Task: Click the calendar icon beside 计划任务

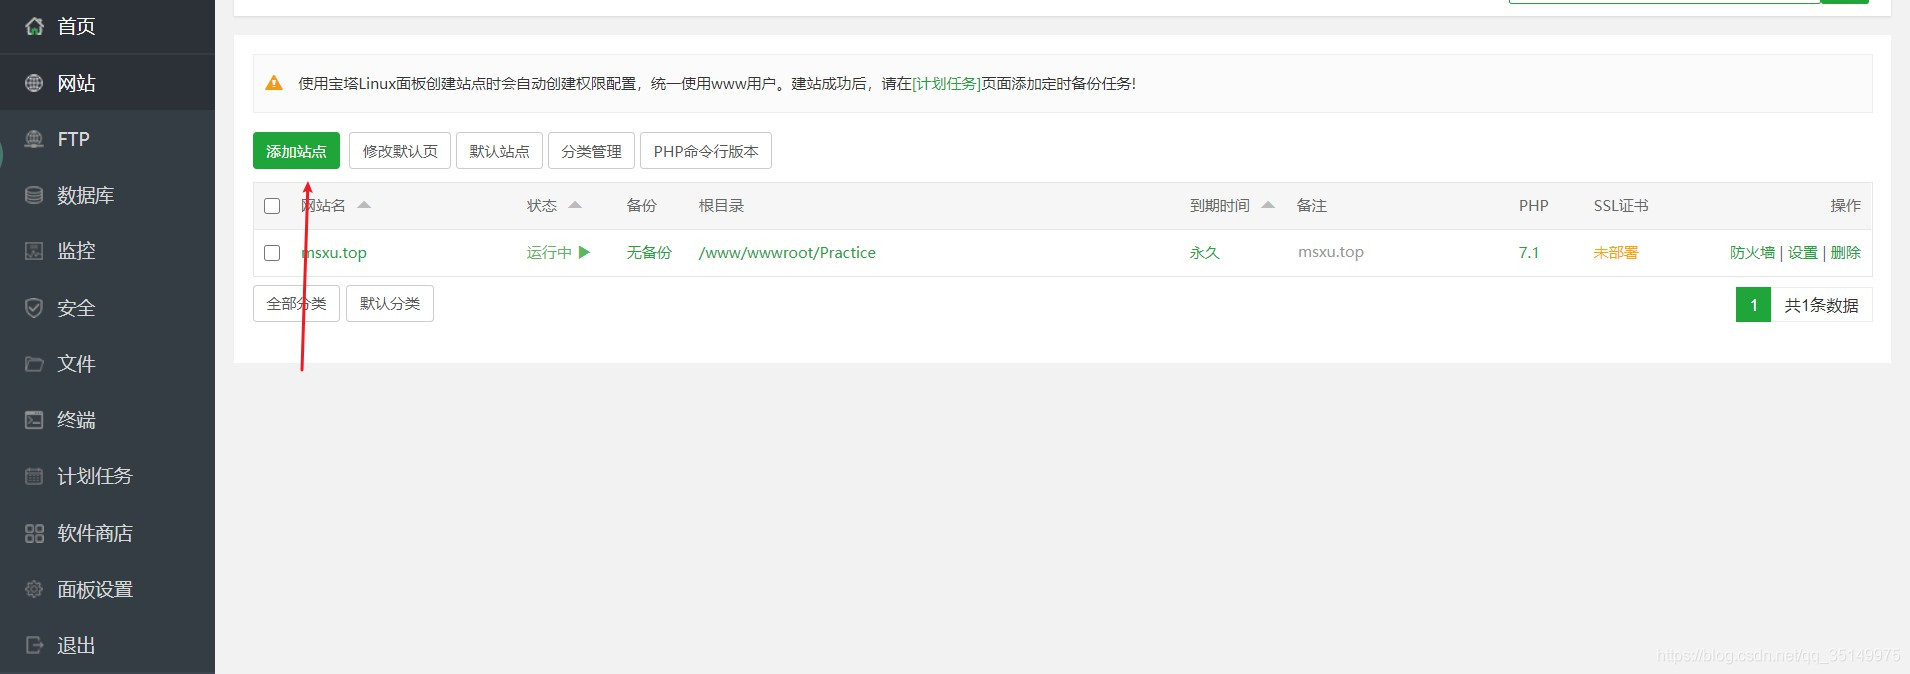Action: click(34, 476)
